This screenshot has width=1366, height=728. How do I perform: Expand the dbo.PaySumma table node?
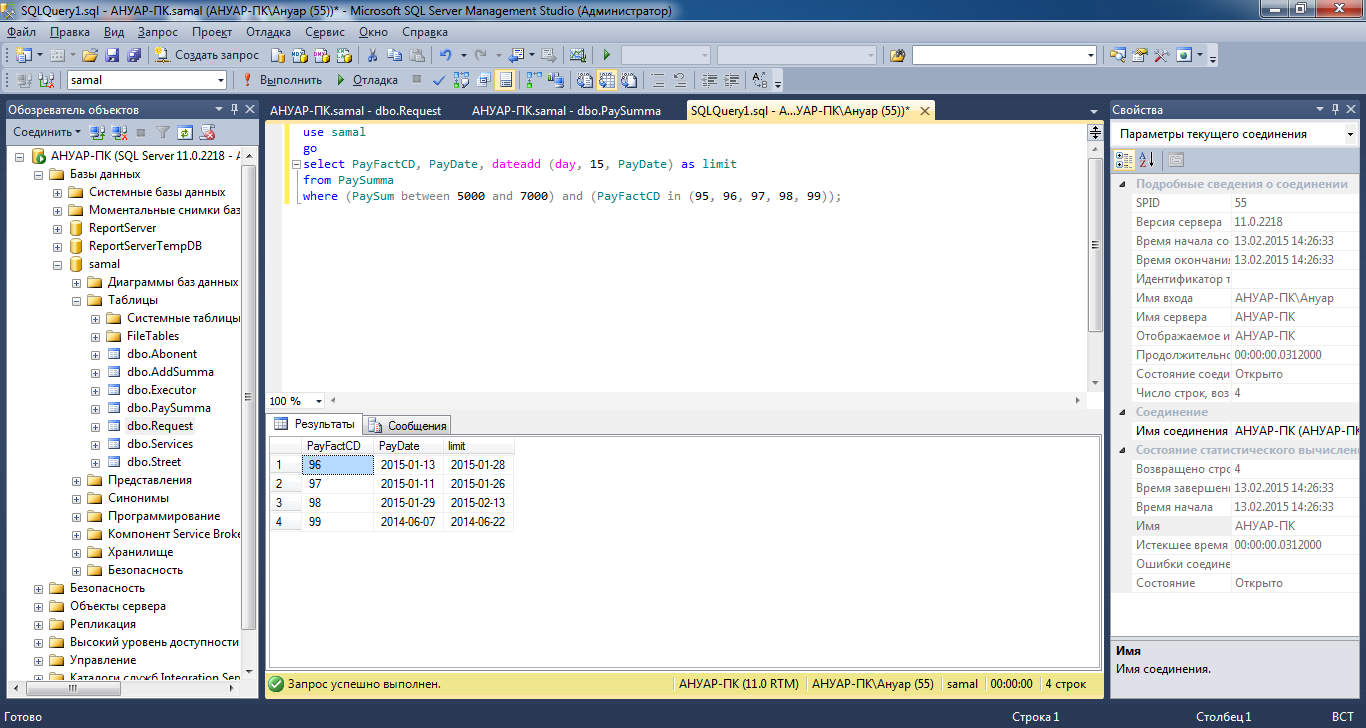click(x=96, y=408)
